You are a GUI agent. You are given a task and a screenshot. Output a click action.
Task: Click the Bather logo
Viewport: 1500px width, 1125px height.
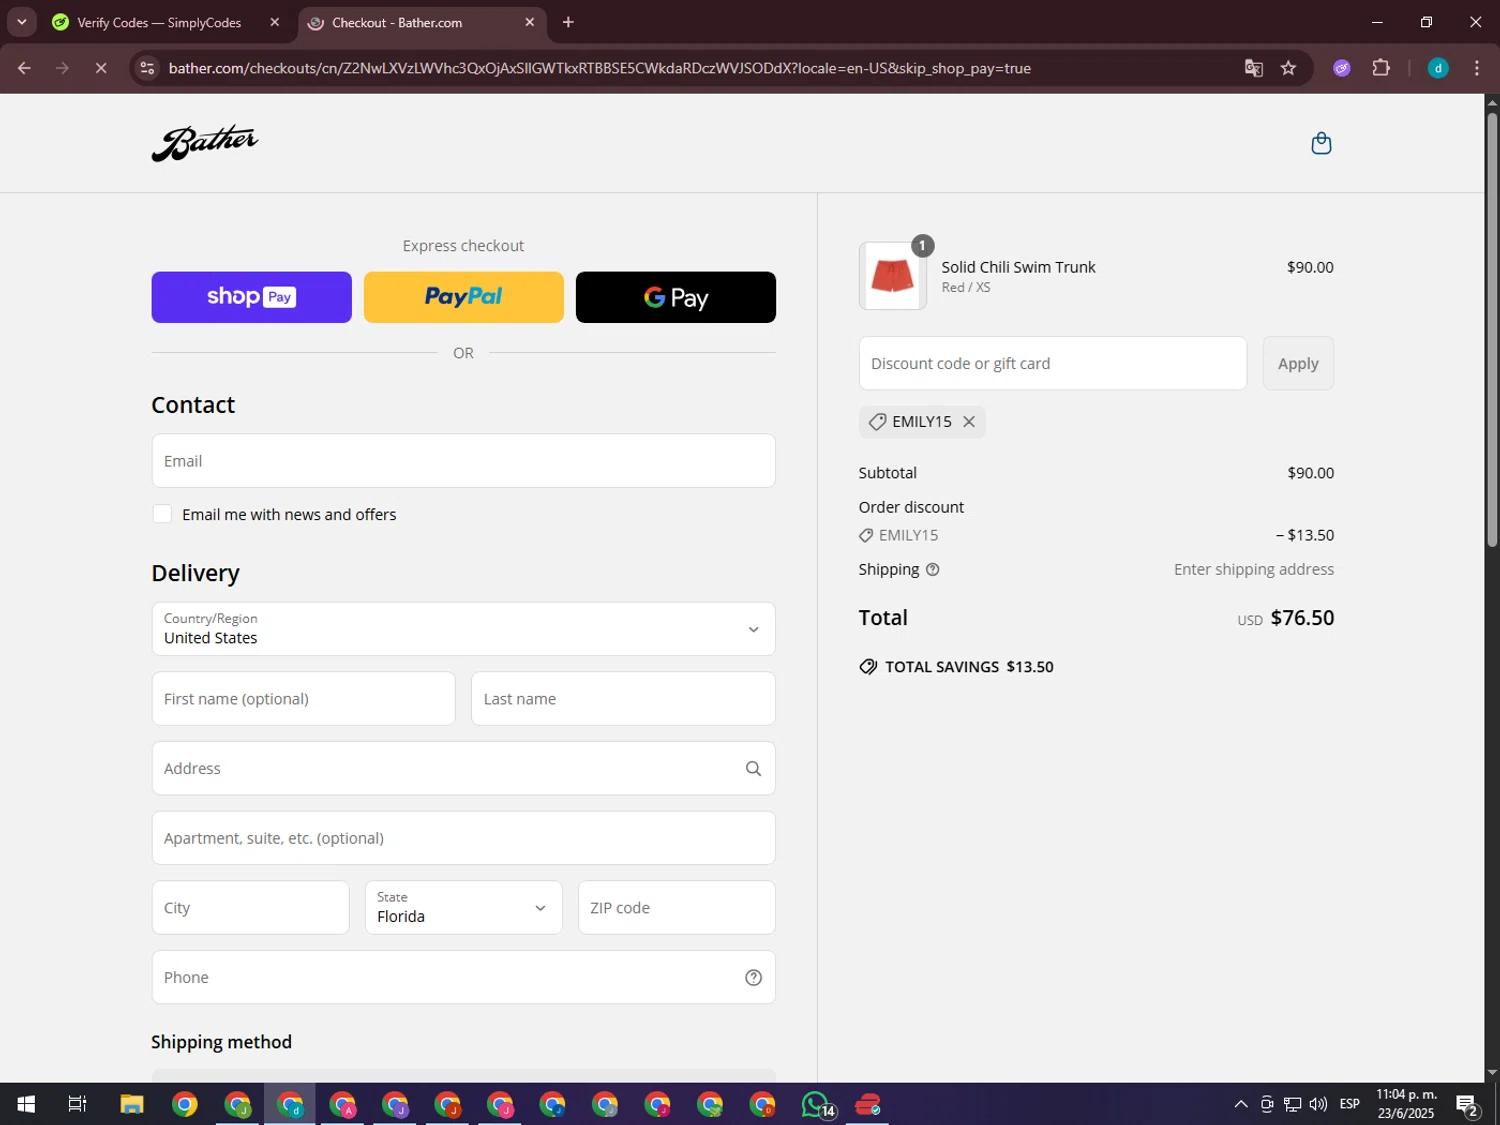tap(205, 143)
